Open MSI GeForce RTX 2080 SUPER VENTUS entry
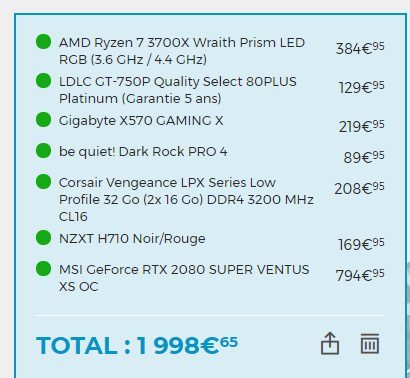The height and width of the screenshot is (378, 410). pyautogui.click(x=184, y=278)
